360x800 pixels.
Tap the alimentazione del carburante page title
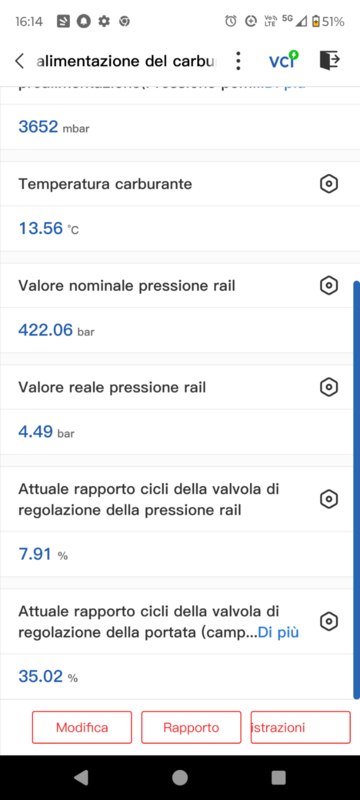tap(127, 61)
